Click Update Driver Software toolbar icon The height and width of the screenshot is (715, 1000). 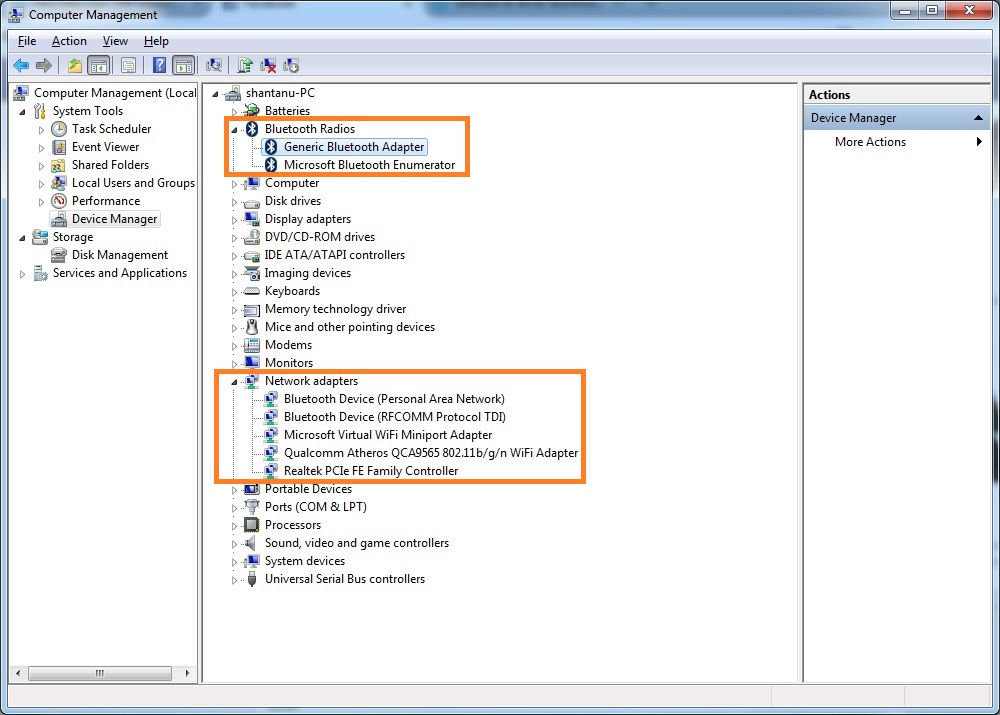pyautogui.click(x=245, y=65)
